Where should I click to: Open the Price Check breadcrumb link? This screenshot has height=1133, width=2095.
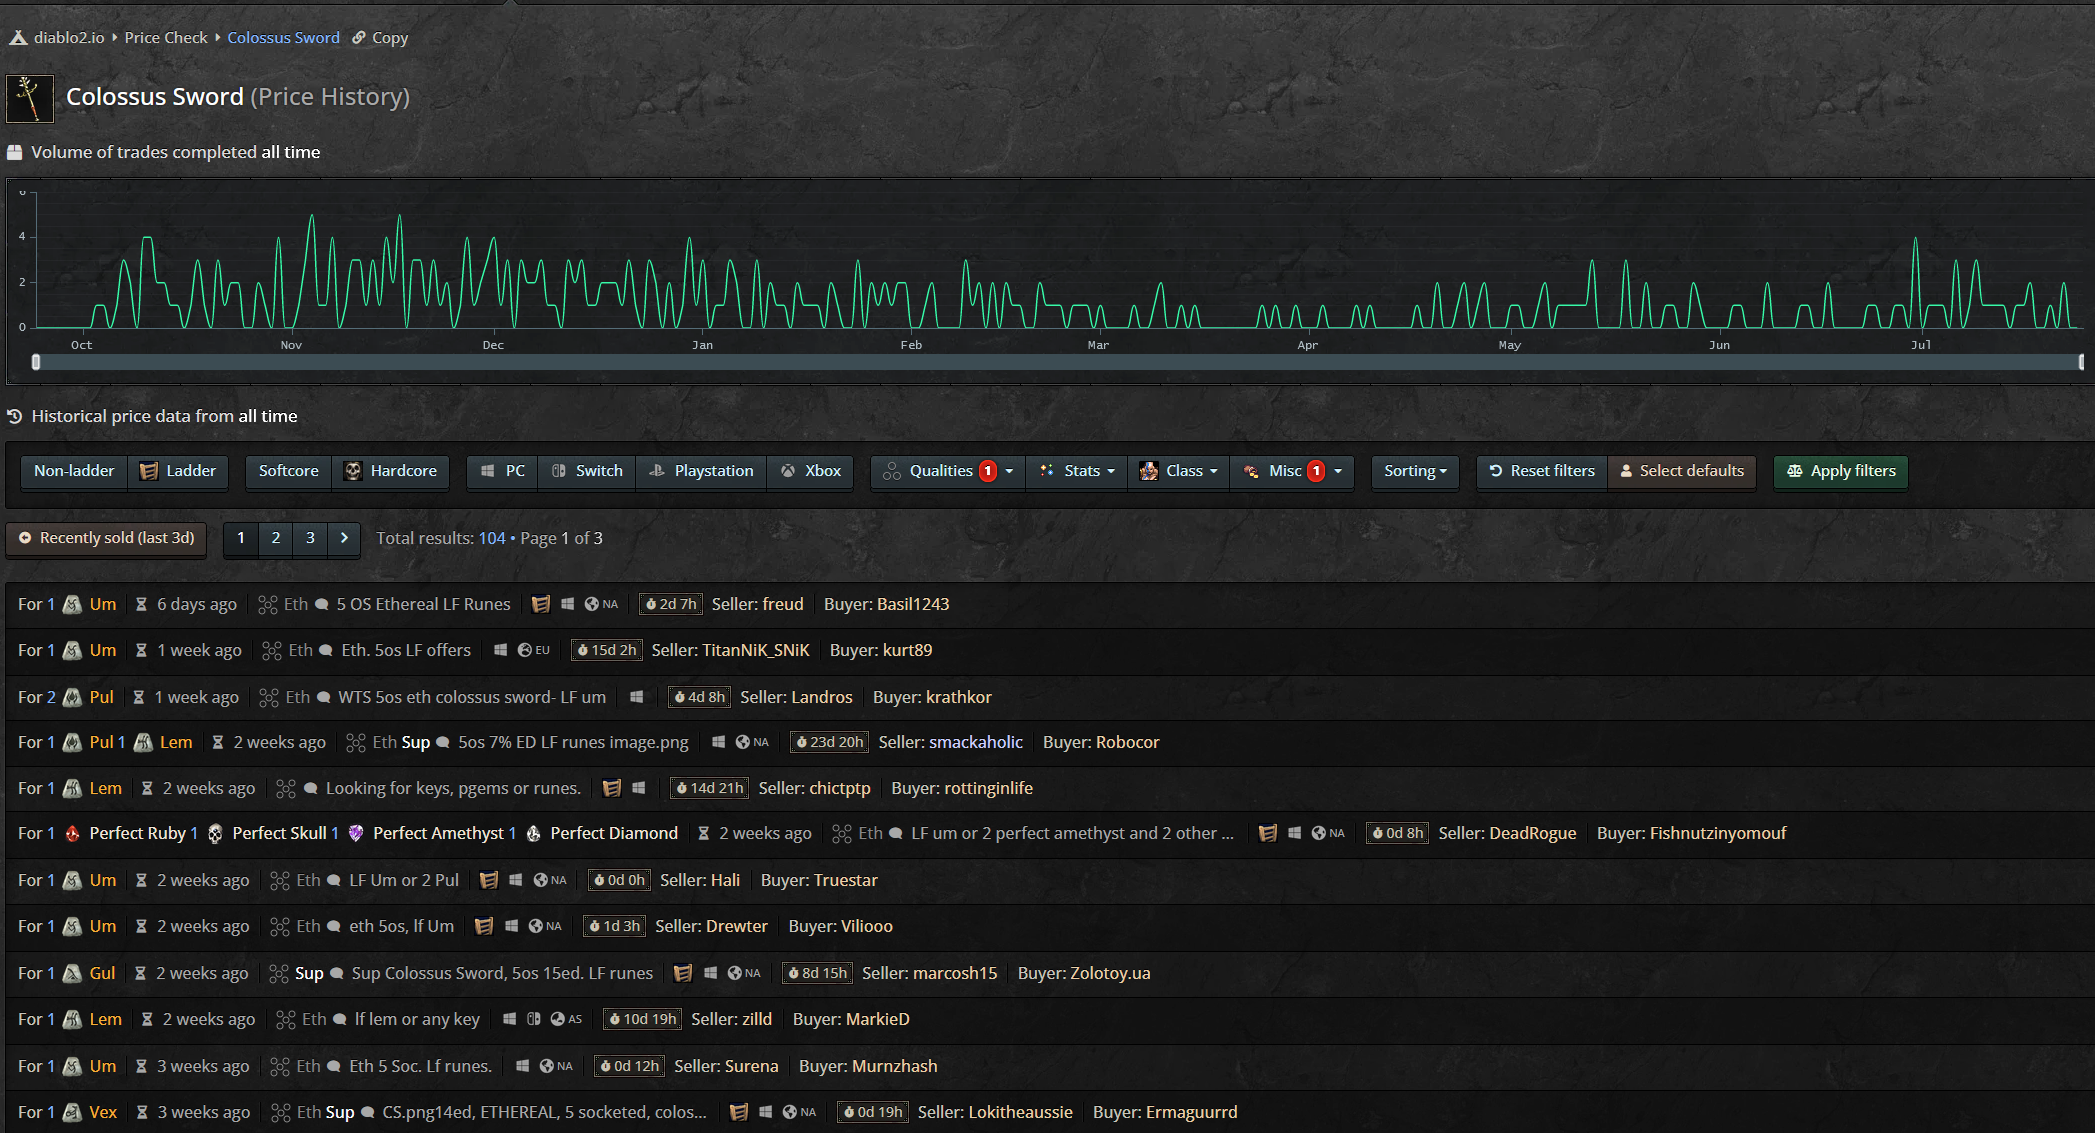click(166, 38)
